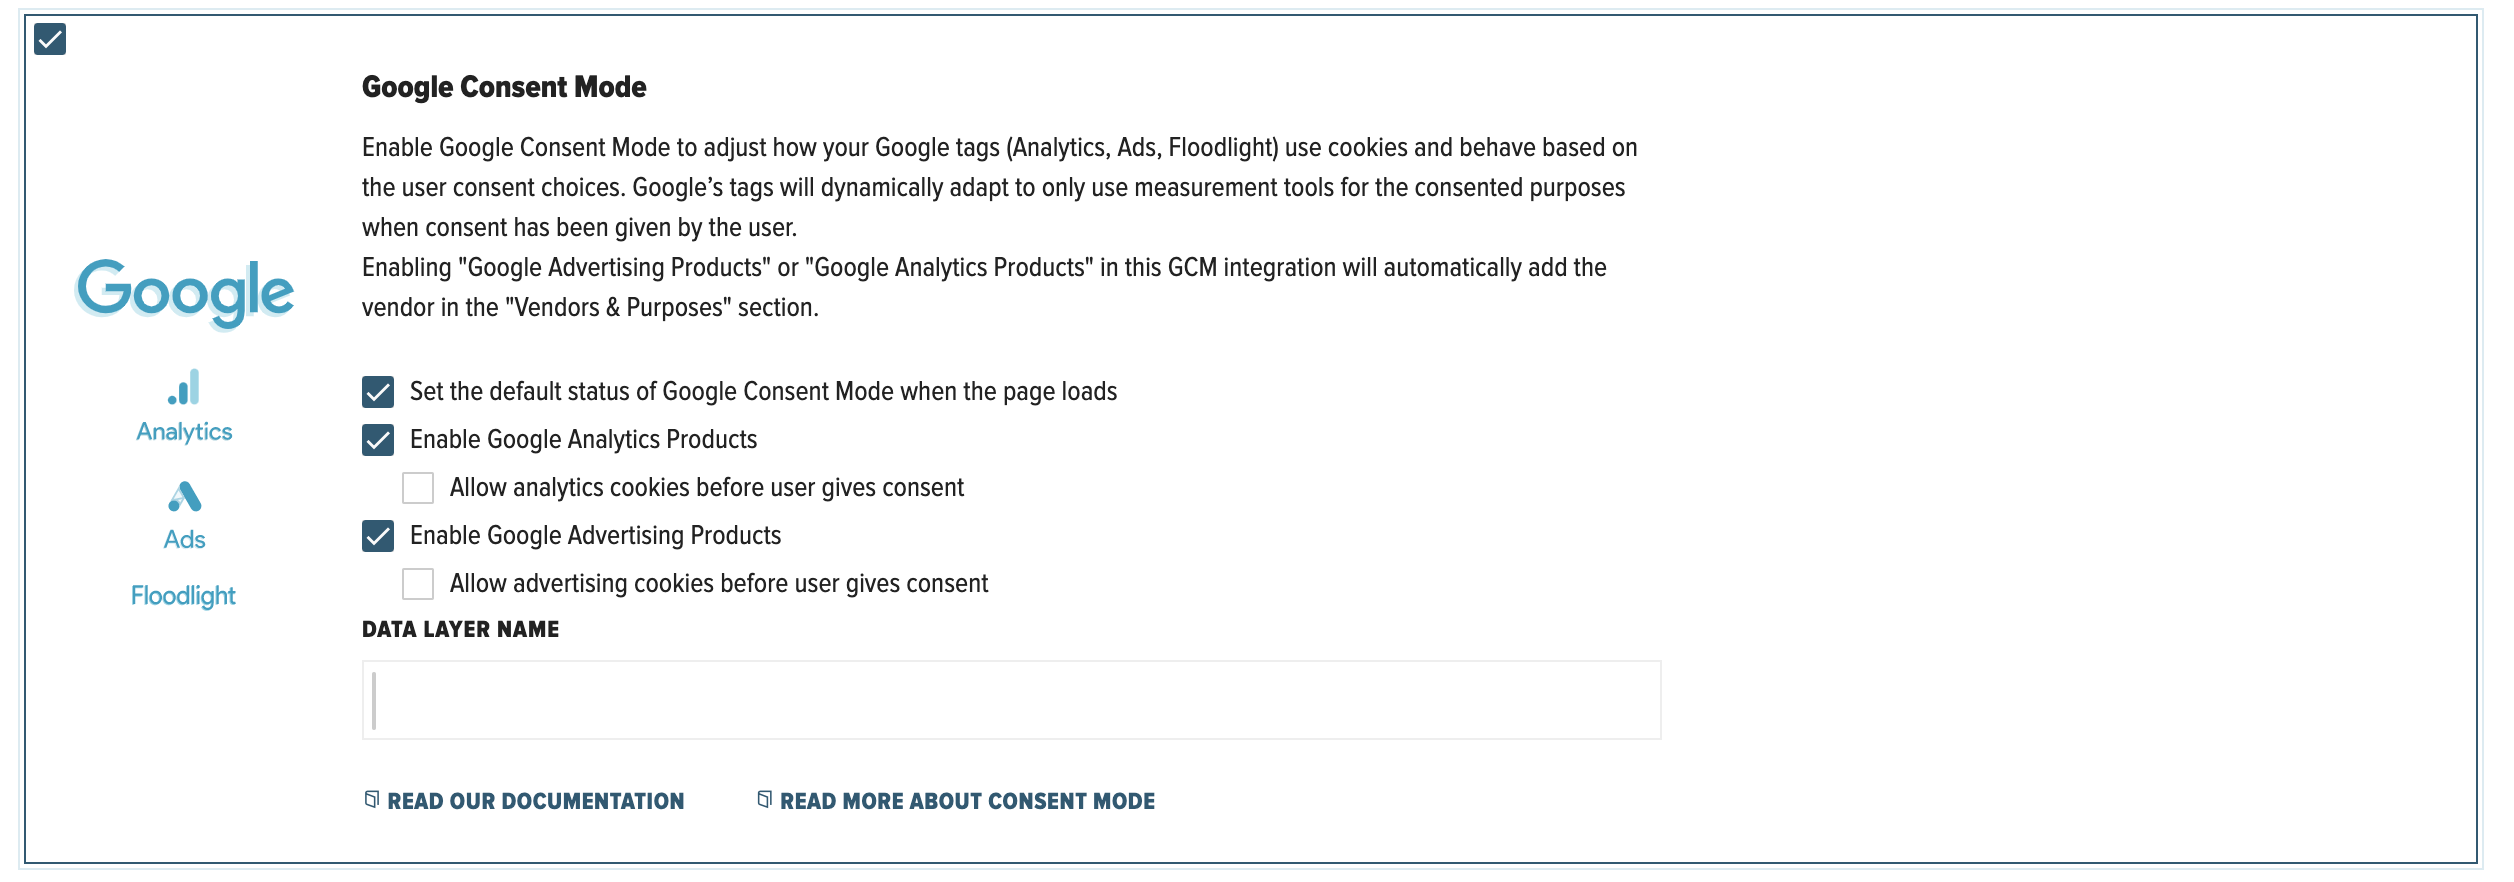Click the Floodlight label
The width and height of the screenshot is (2514, 882).
click(x=183, y=596)
